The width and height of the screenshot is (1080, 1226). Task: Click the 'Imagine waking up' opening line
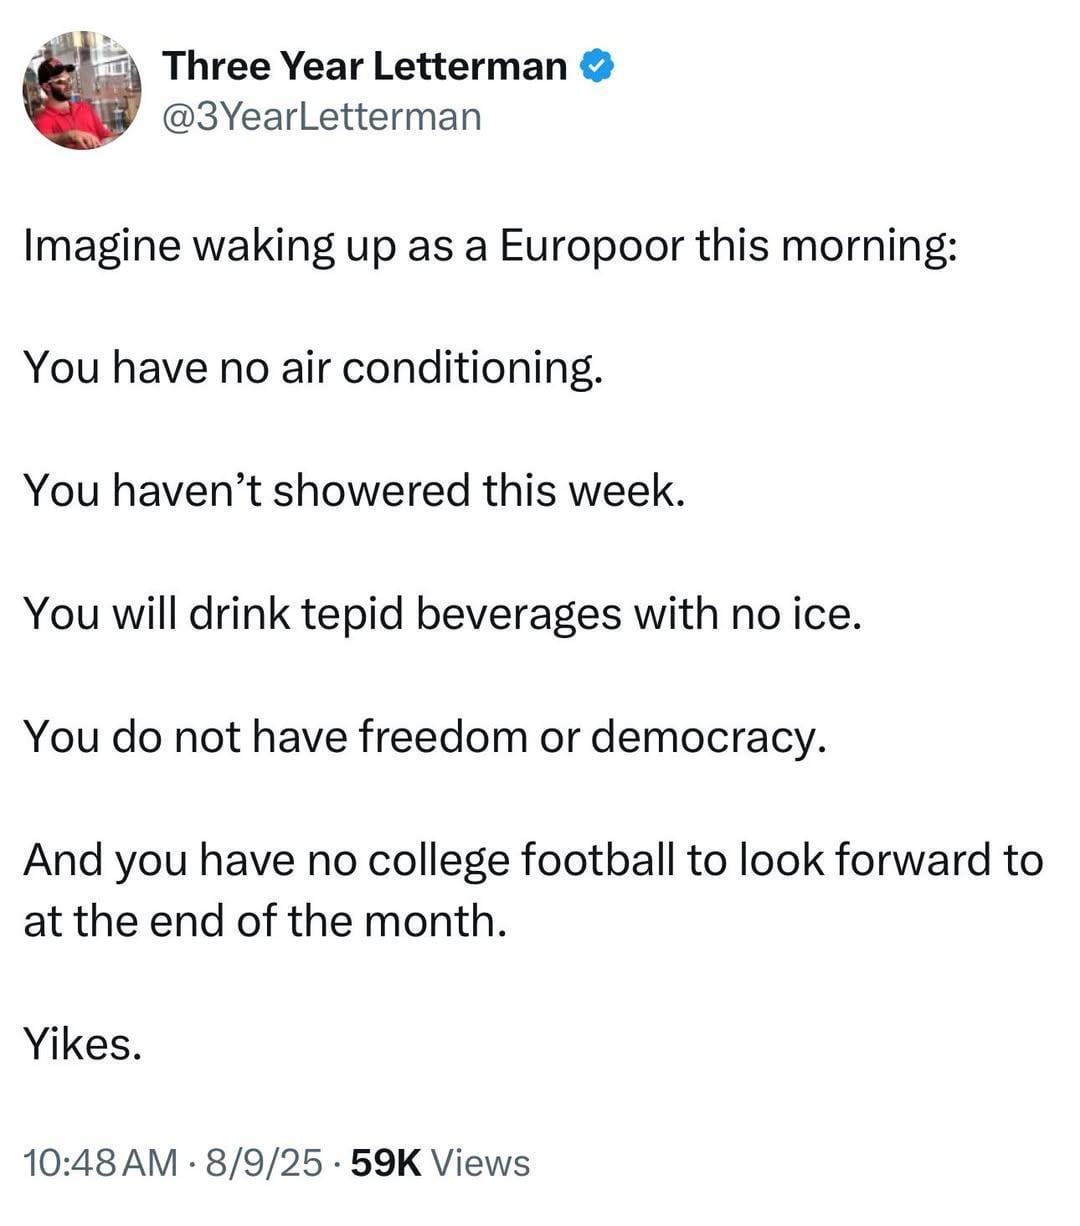point(490,246)
